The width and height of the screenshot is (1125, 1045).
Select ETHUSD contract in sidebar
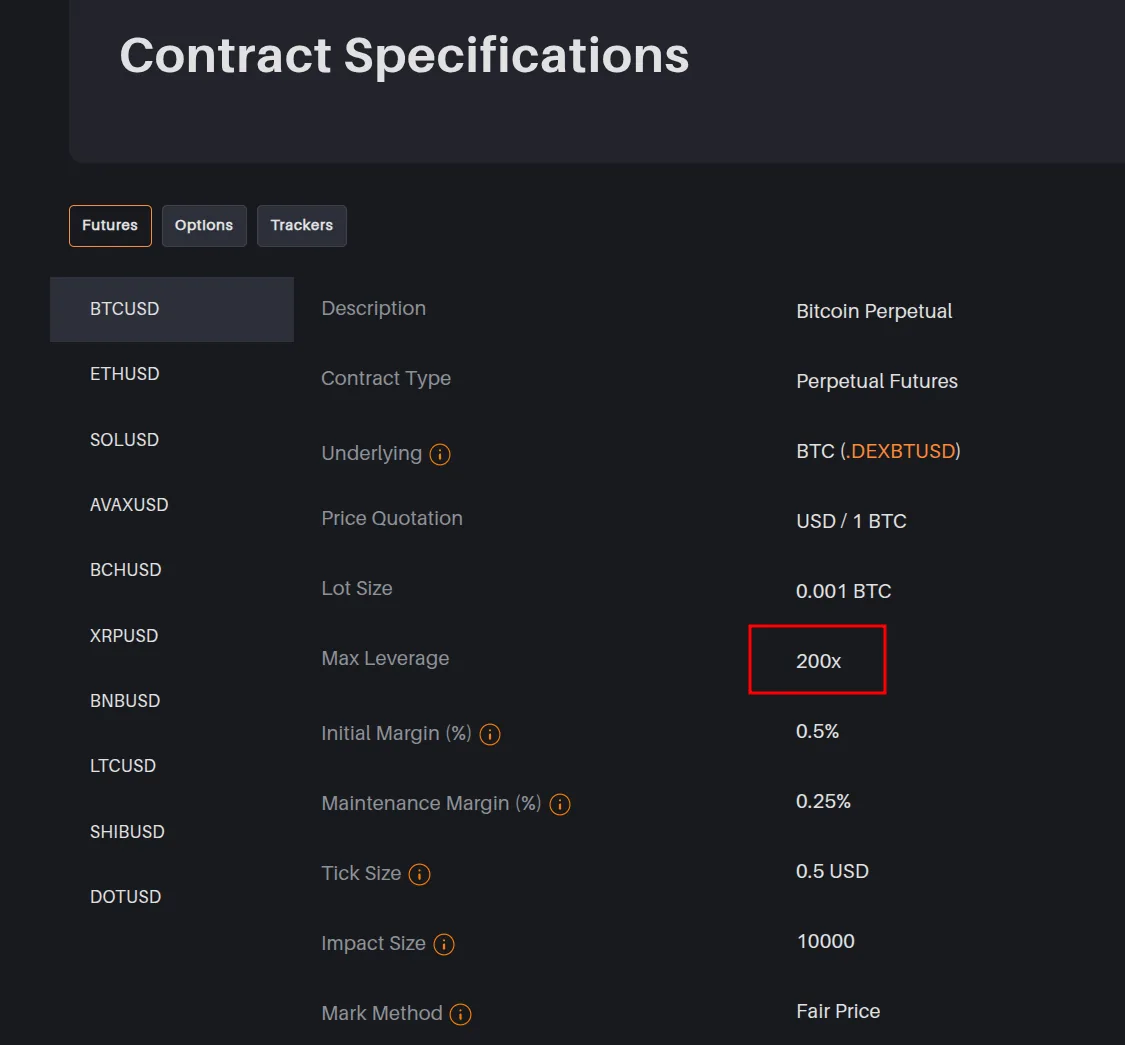pos(125,374)
